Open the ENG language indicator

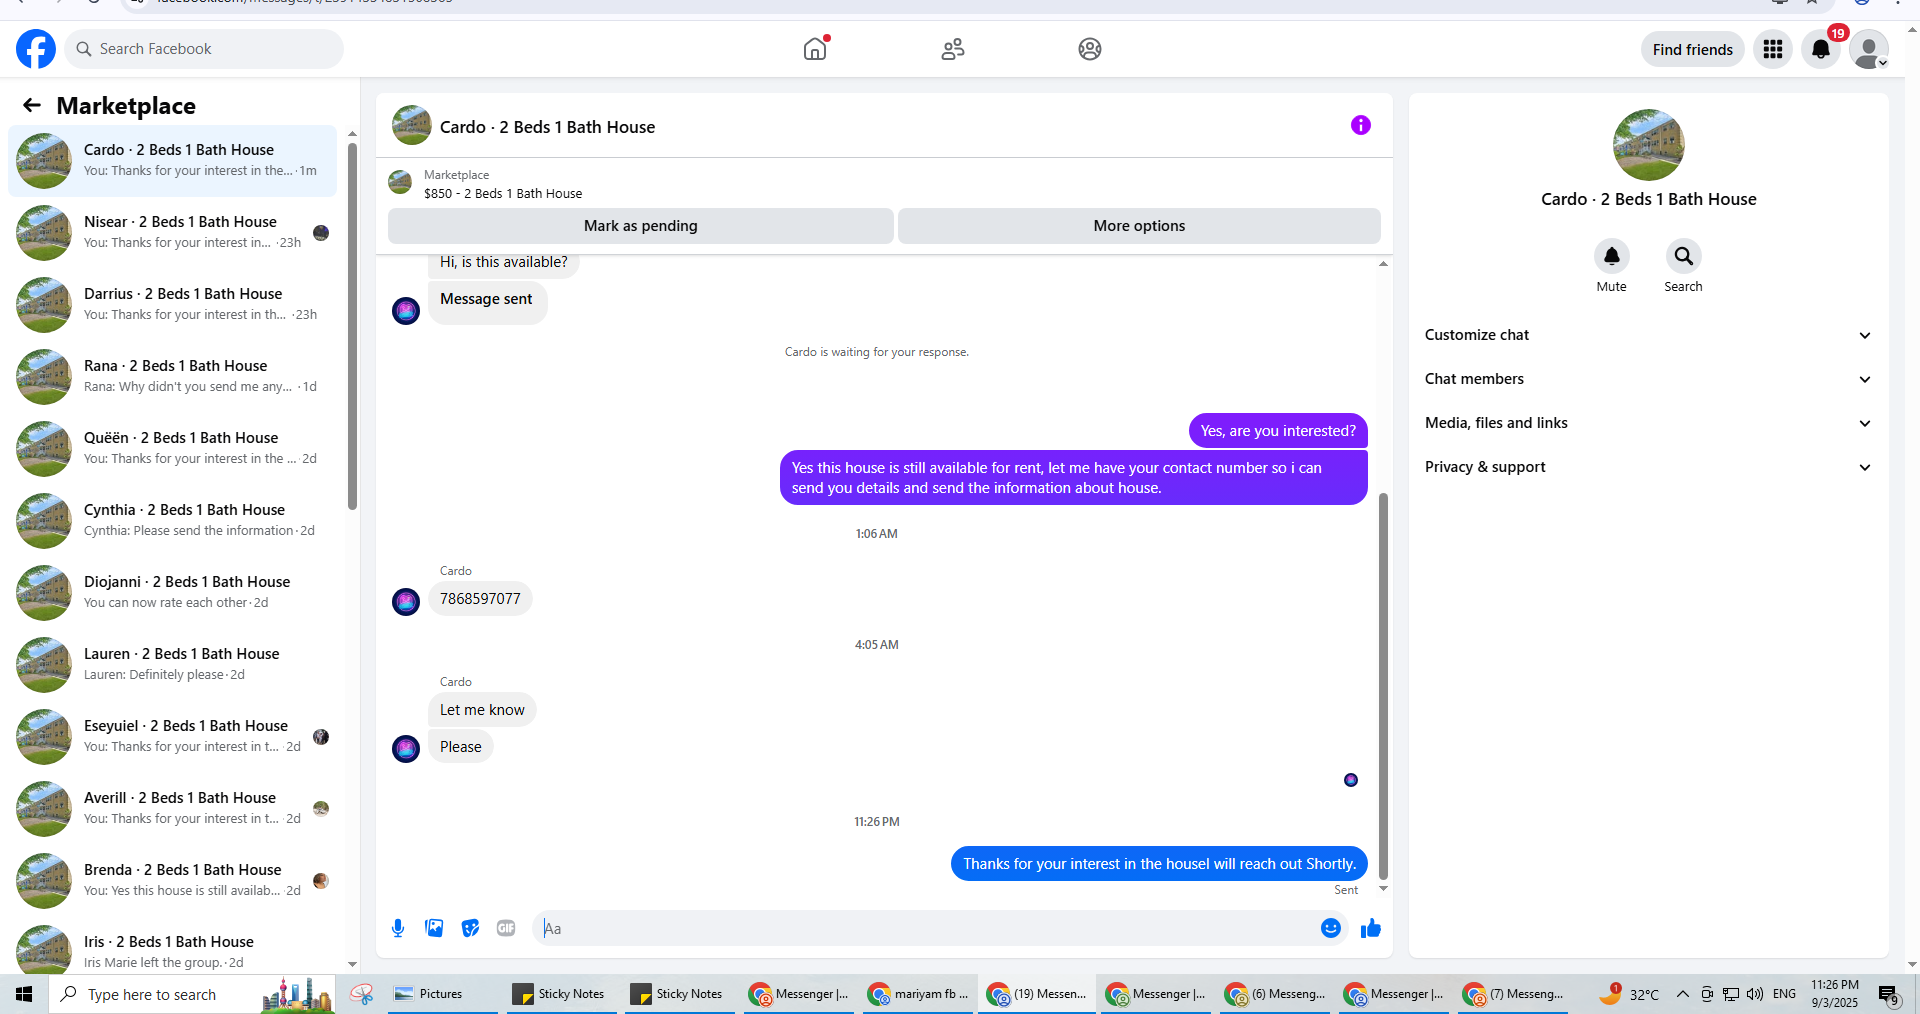pos(1785,994)
